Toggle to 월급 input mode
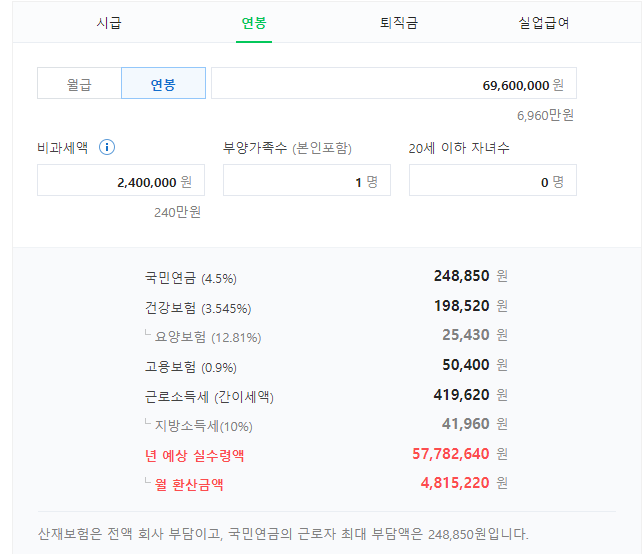Viewport: 643px width, 554px height. coord(79,83)
